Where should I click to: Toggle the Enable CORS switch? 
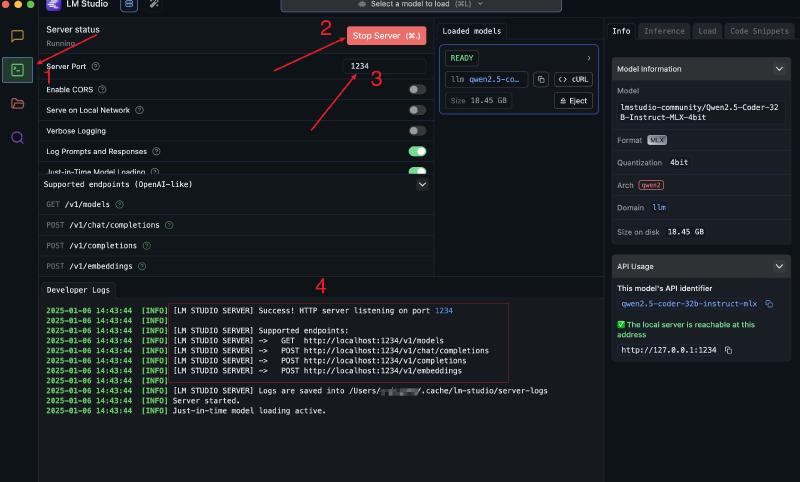(x=417, y=90)
